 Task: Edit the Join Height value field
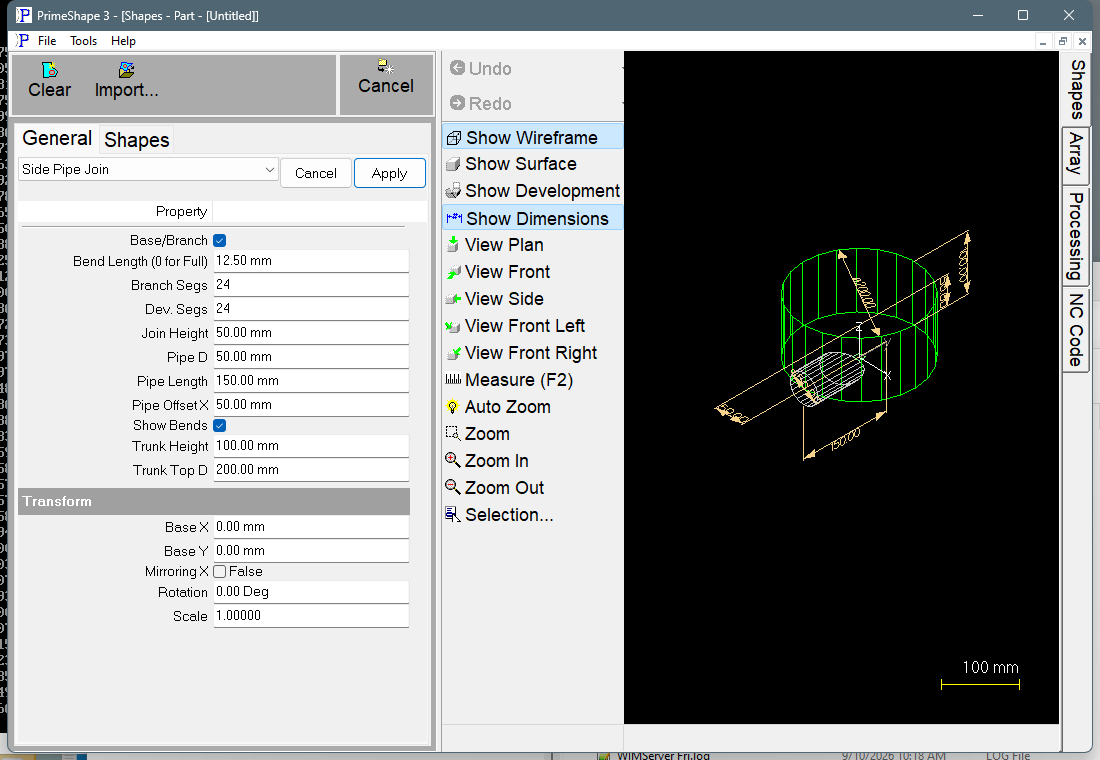311,333
